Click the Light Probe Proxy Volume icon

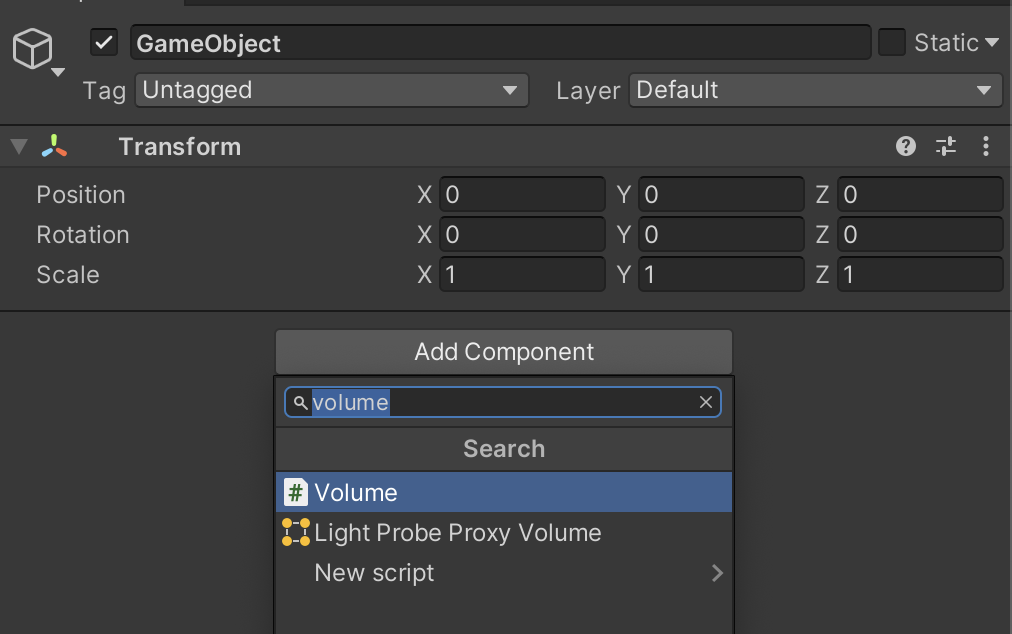(x=295, y=532)
